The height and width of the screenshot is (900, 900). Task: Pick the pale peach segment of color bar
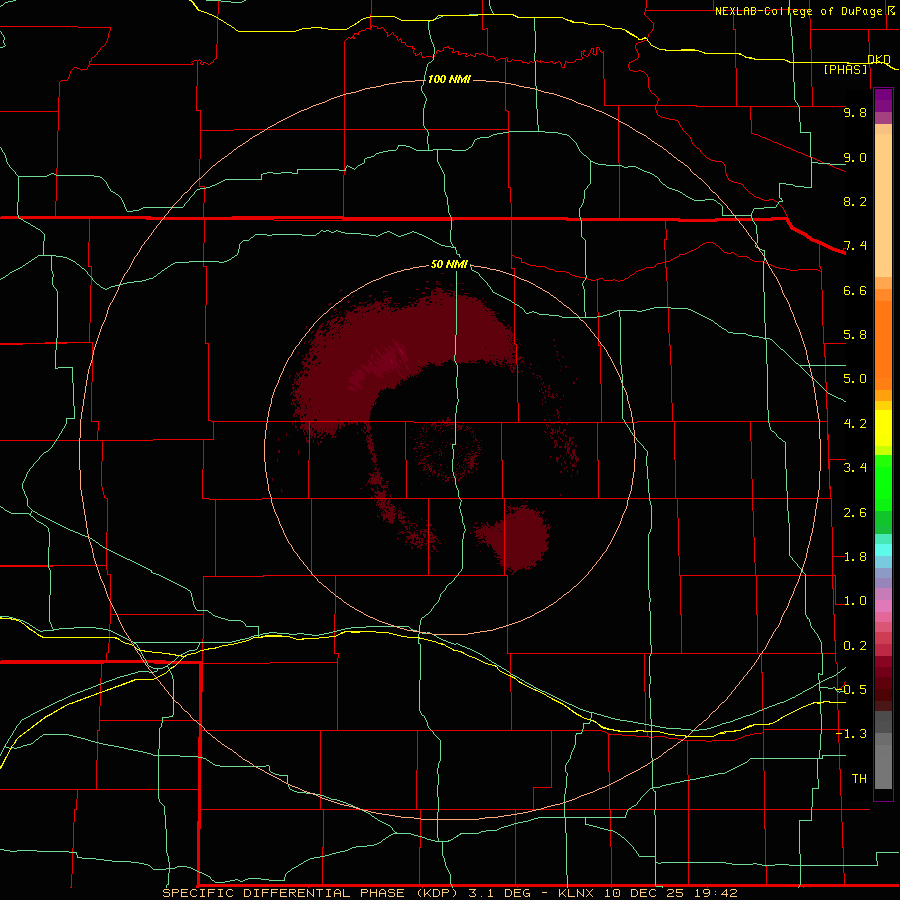(x=883, y=207)
